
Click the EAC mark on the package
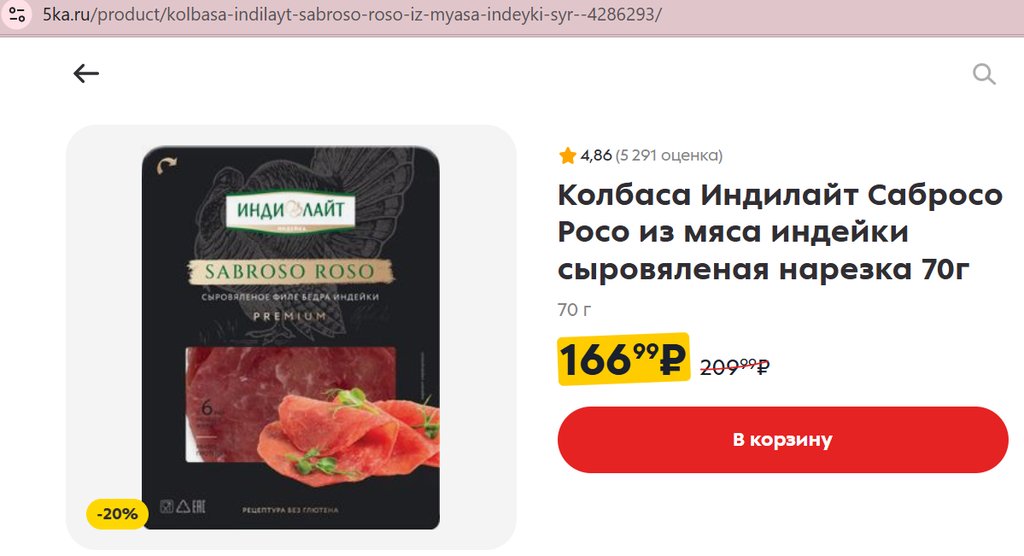[199, 506]
